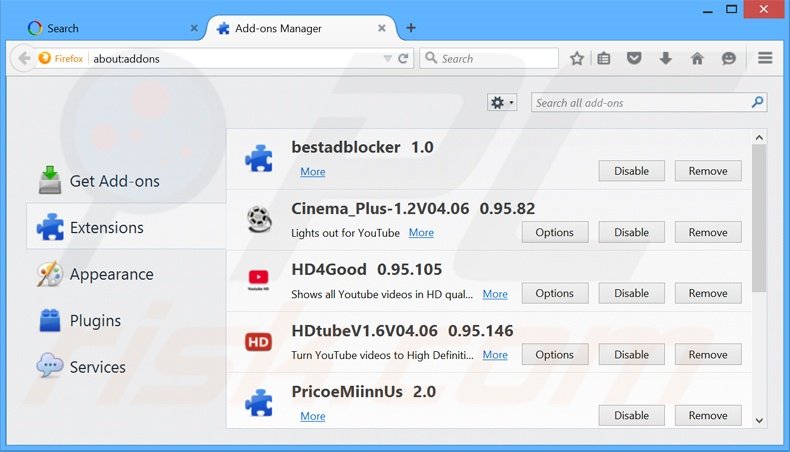Open Options for Cinema_Plus-1.2V04.06
The height and width of the screenshot is (452, 790).
tap(555, 232)
